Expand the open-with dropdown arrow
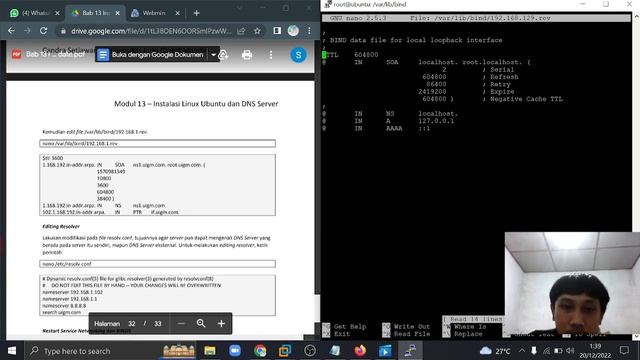 tap(213, 54)
